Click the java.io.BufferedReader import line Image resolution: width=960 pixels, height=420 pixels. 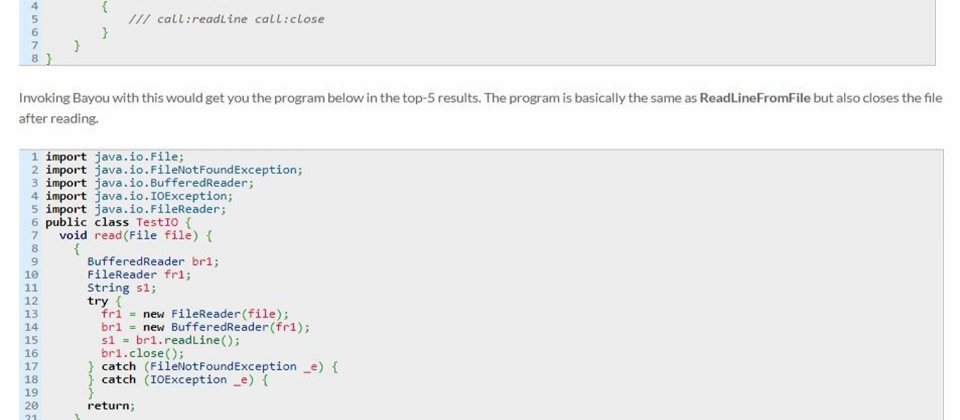point(149,183)
